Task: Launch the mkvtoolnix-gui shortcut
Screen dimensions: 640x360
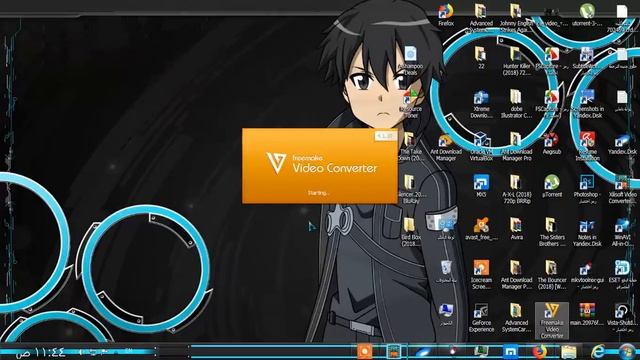Action: (x=587, y=275)
